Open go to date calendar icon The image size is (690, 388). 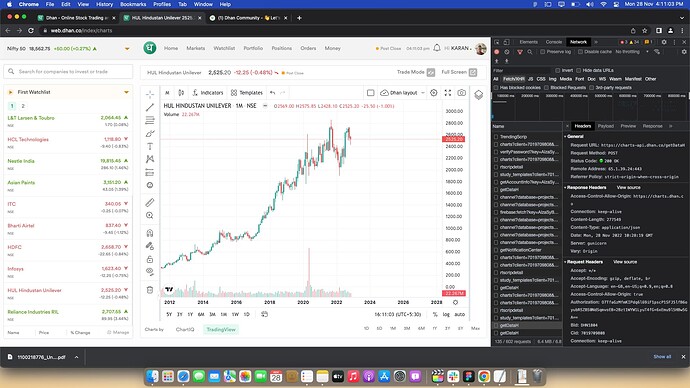pyautogui.click(x=264, y=314)
